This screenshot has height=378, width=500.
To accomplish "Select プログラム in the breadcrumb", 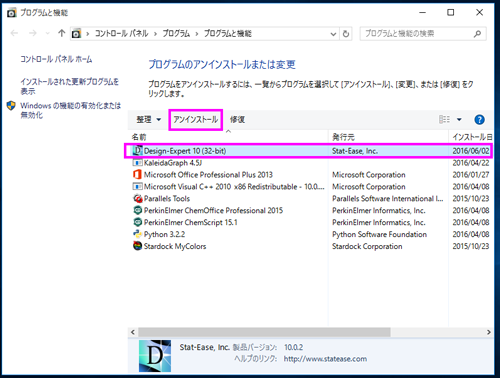I will pos(176,34).
